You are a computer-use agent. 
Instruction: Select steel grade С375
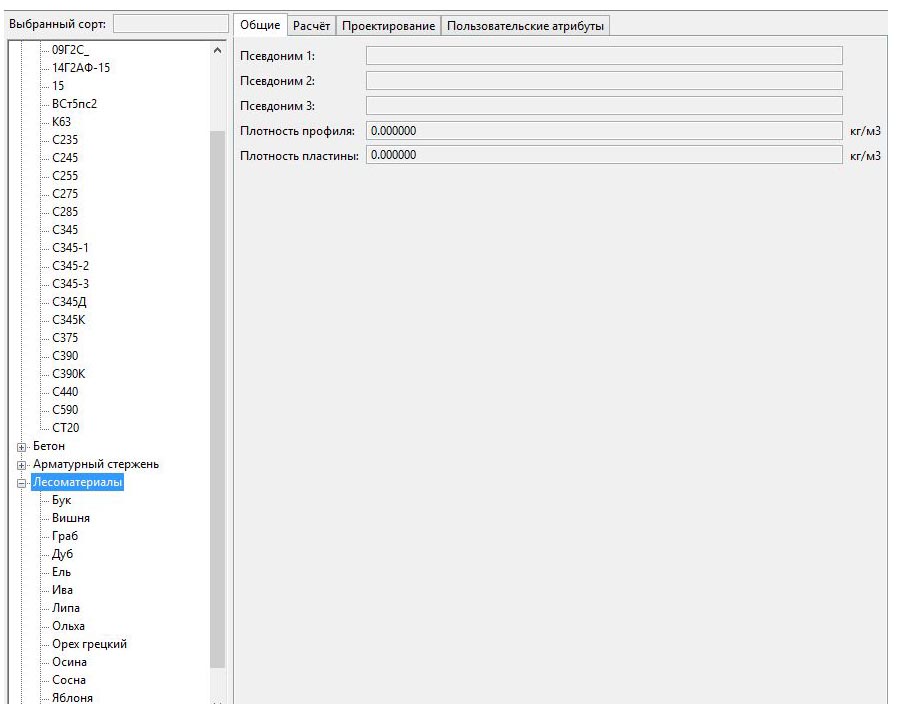point(65,338)
